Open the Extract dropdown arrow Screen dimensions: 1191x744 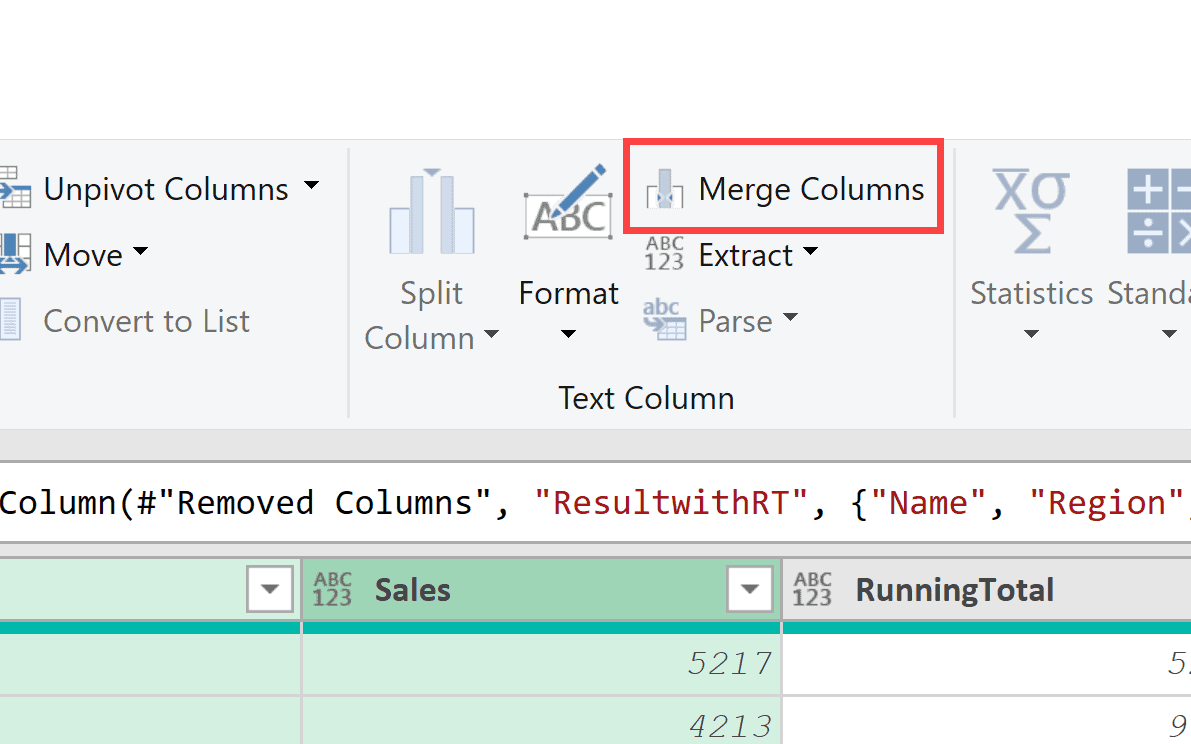coord(810,251)
